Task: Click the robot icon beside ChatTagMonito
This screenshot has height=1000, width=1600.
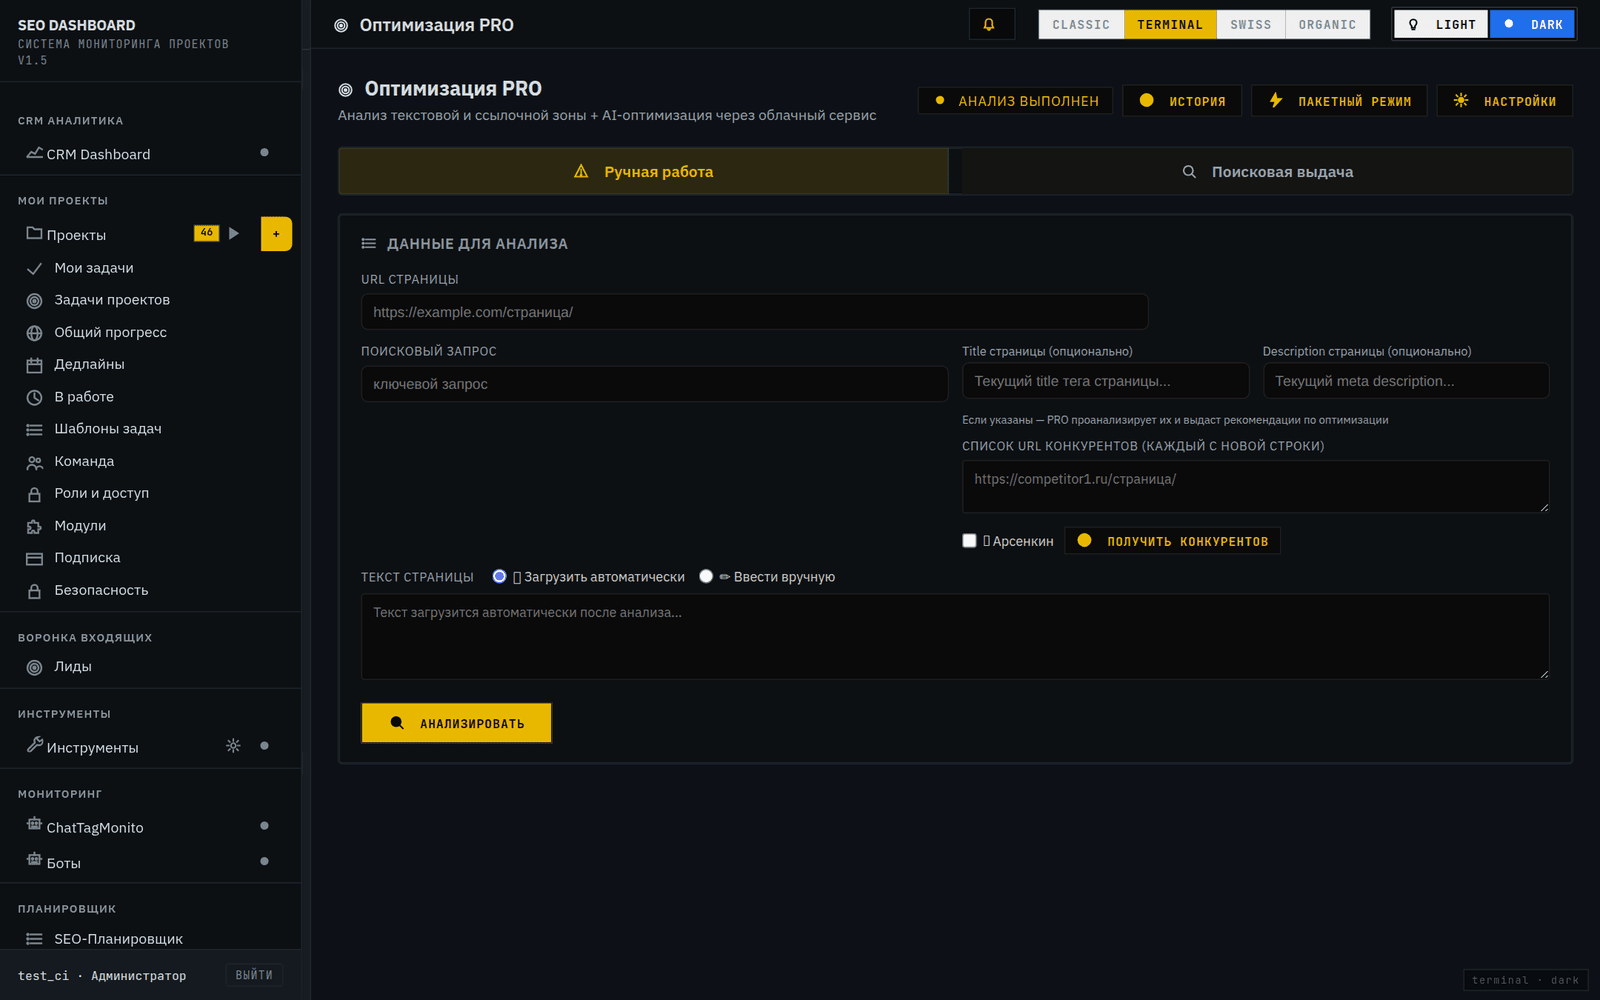Action: [34, 824]
